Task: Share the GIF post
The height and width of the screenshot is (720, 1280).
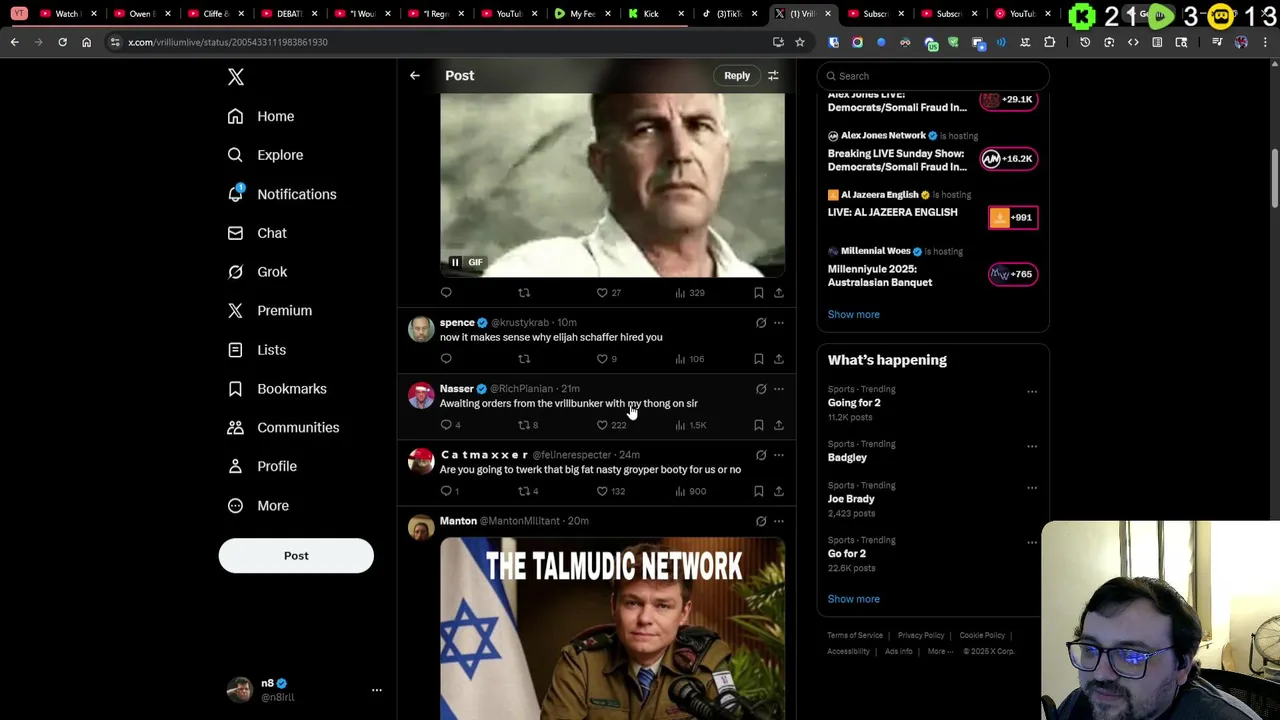Action: (x=779, y=292)
